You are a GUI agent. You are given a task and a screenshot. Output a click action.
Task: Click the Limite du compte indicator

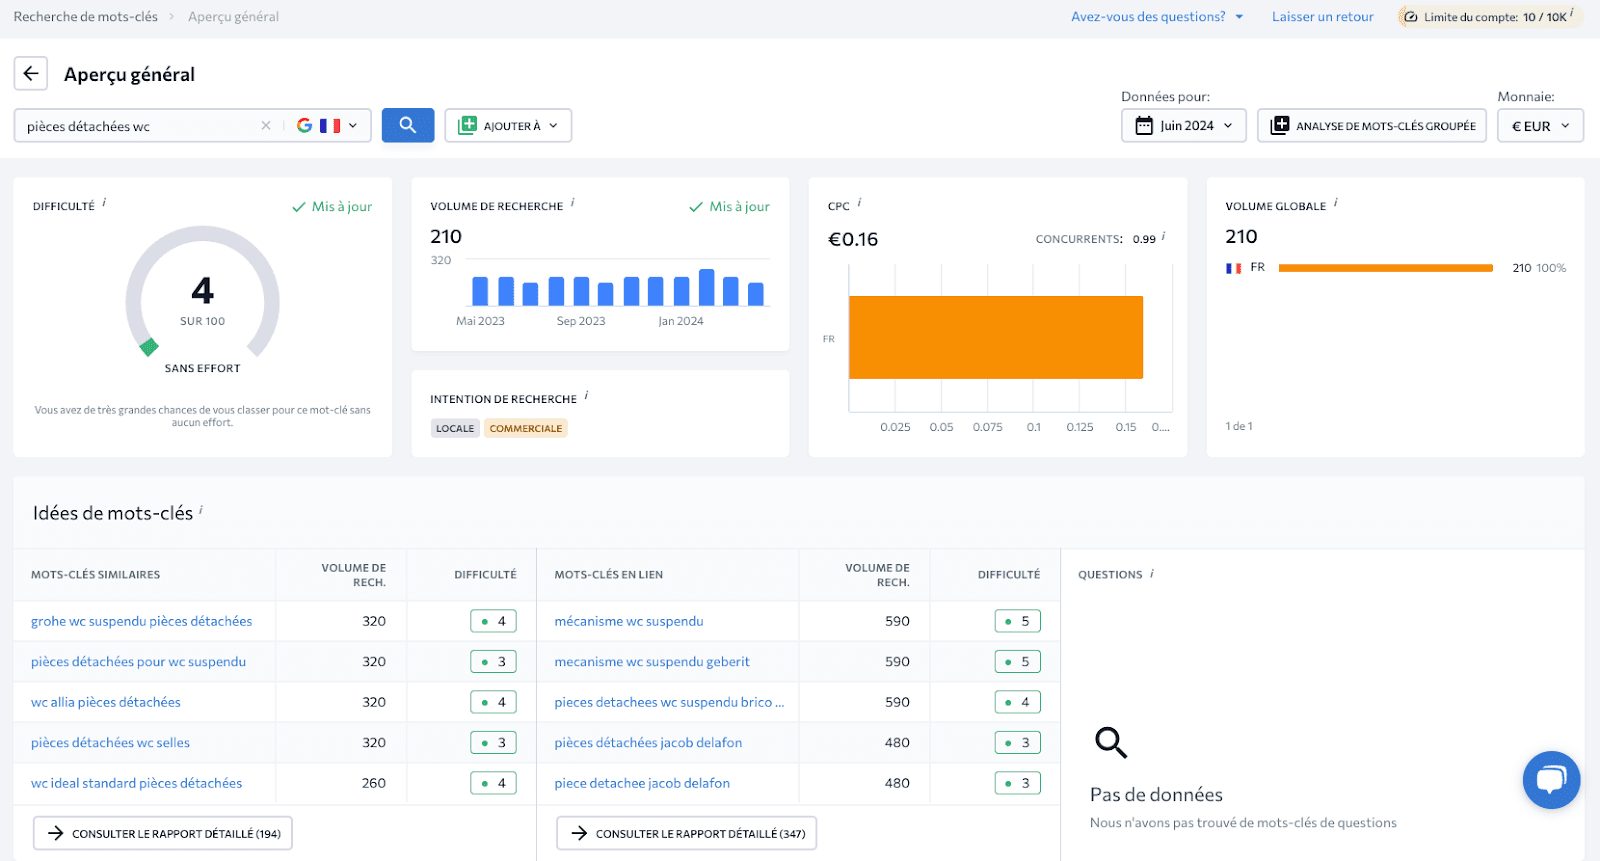1489,17
